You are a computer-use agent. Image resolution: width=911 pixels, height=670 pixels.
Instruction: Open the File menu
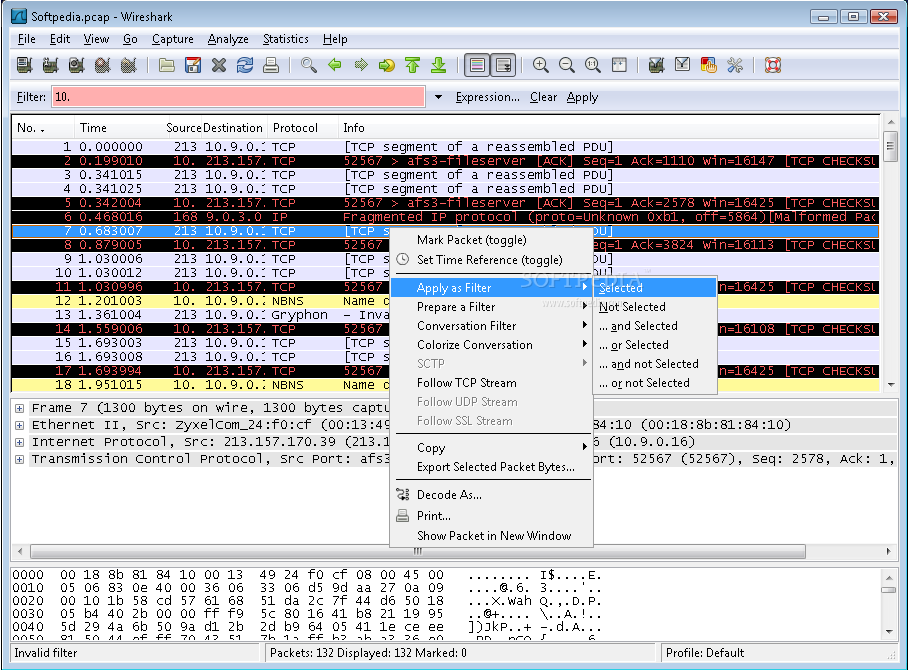(27, 39)
